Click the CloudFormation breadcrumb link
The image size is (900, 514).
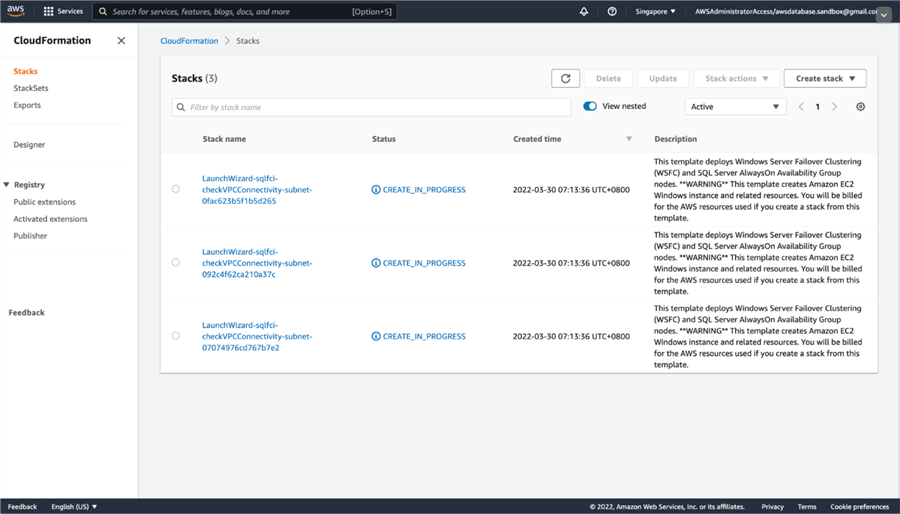[x=189, y=41]
